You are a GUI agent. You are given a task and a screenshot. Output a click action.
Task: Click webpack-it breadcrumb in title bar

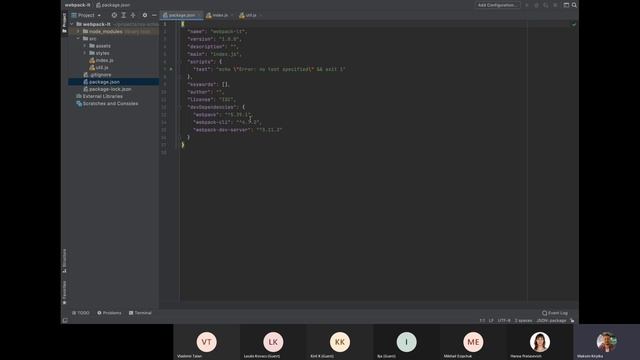[77, 5]
